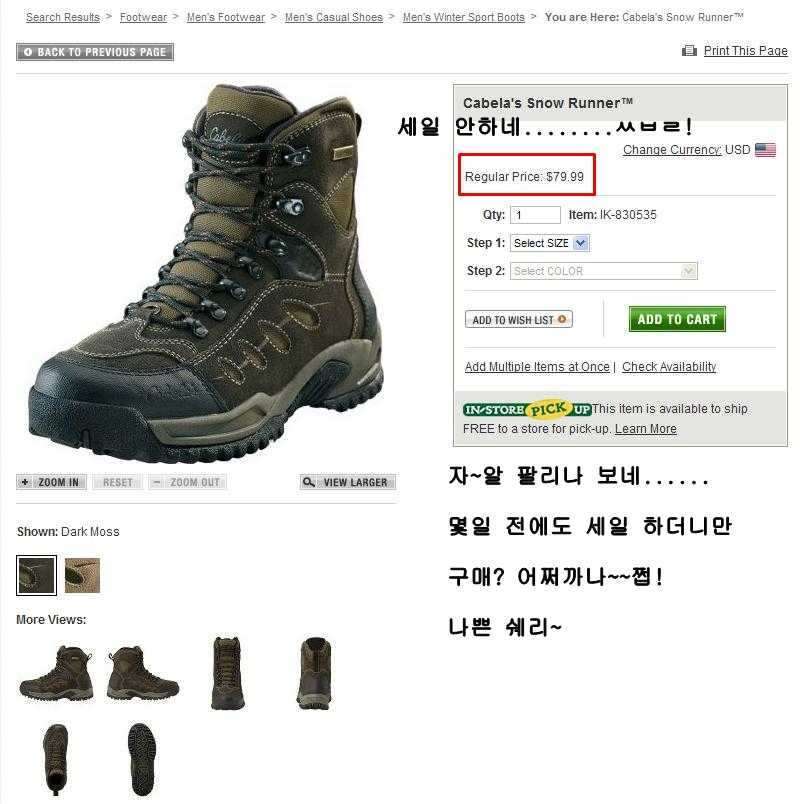Click the Check Availability link
The image size is (800, 804).
click(x=669, y=367)
